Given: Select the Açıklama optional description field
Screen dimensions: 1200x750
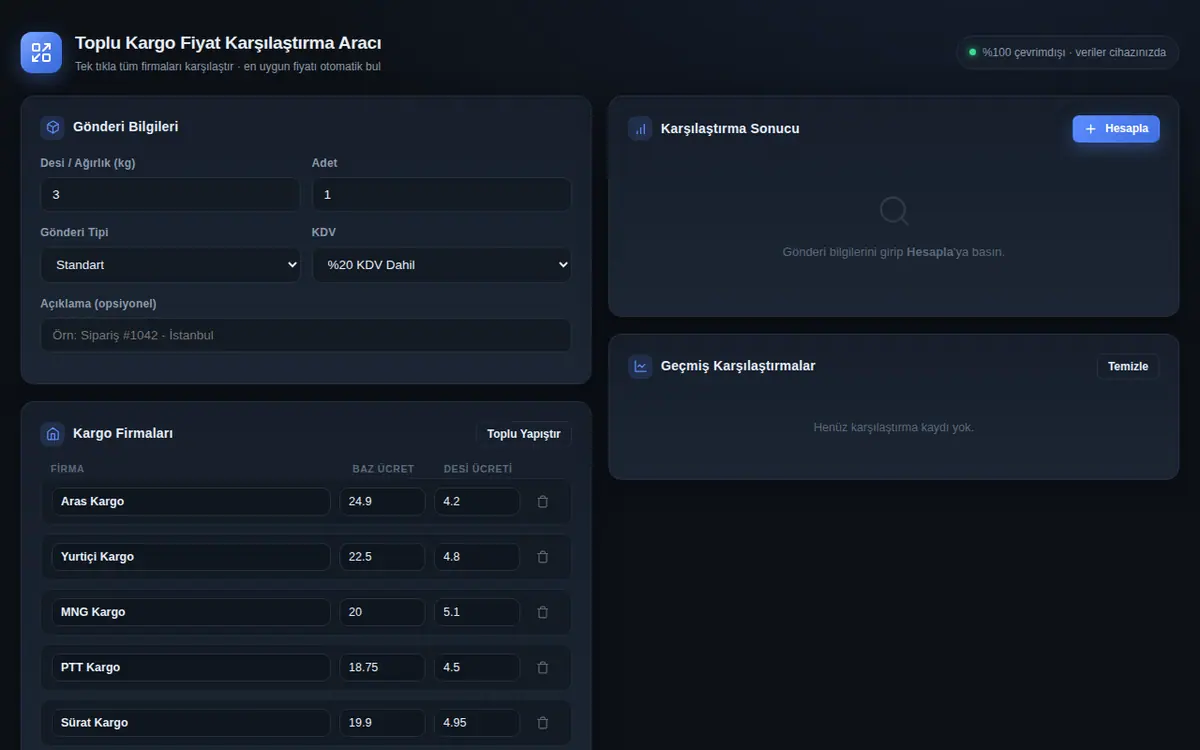Looking at the screenshot, I should [x=306, y=335].
